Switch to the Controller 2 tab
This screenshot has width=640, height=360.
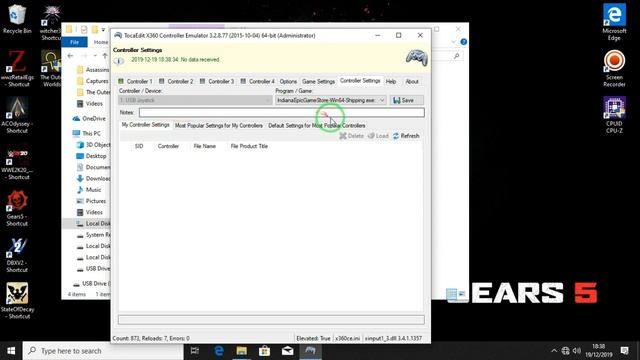(x=176, y=81)
